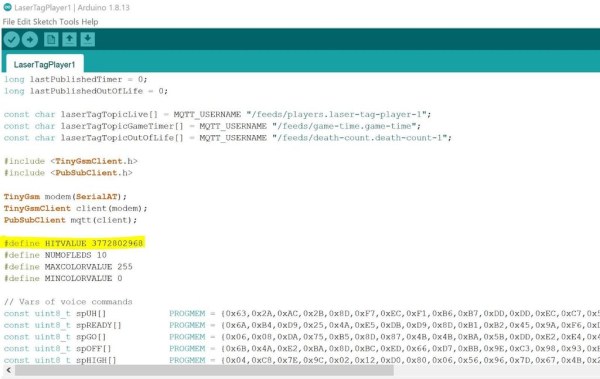Image resolution: width=600 pixels, height=379 pixels.
Task: Select the LaserTagPlayer1 tab
Action: point(45,64)
